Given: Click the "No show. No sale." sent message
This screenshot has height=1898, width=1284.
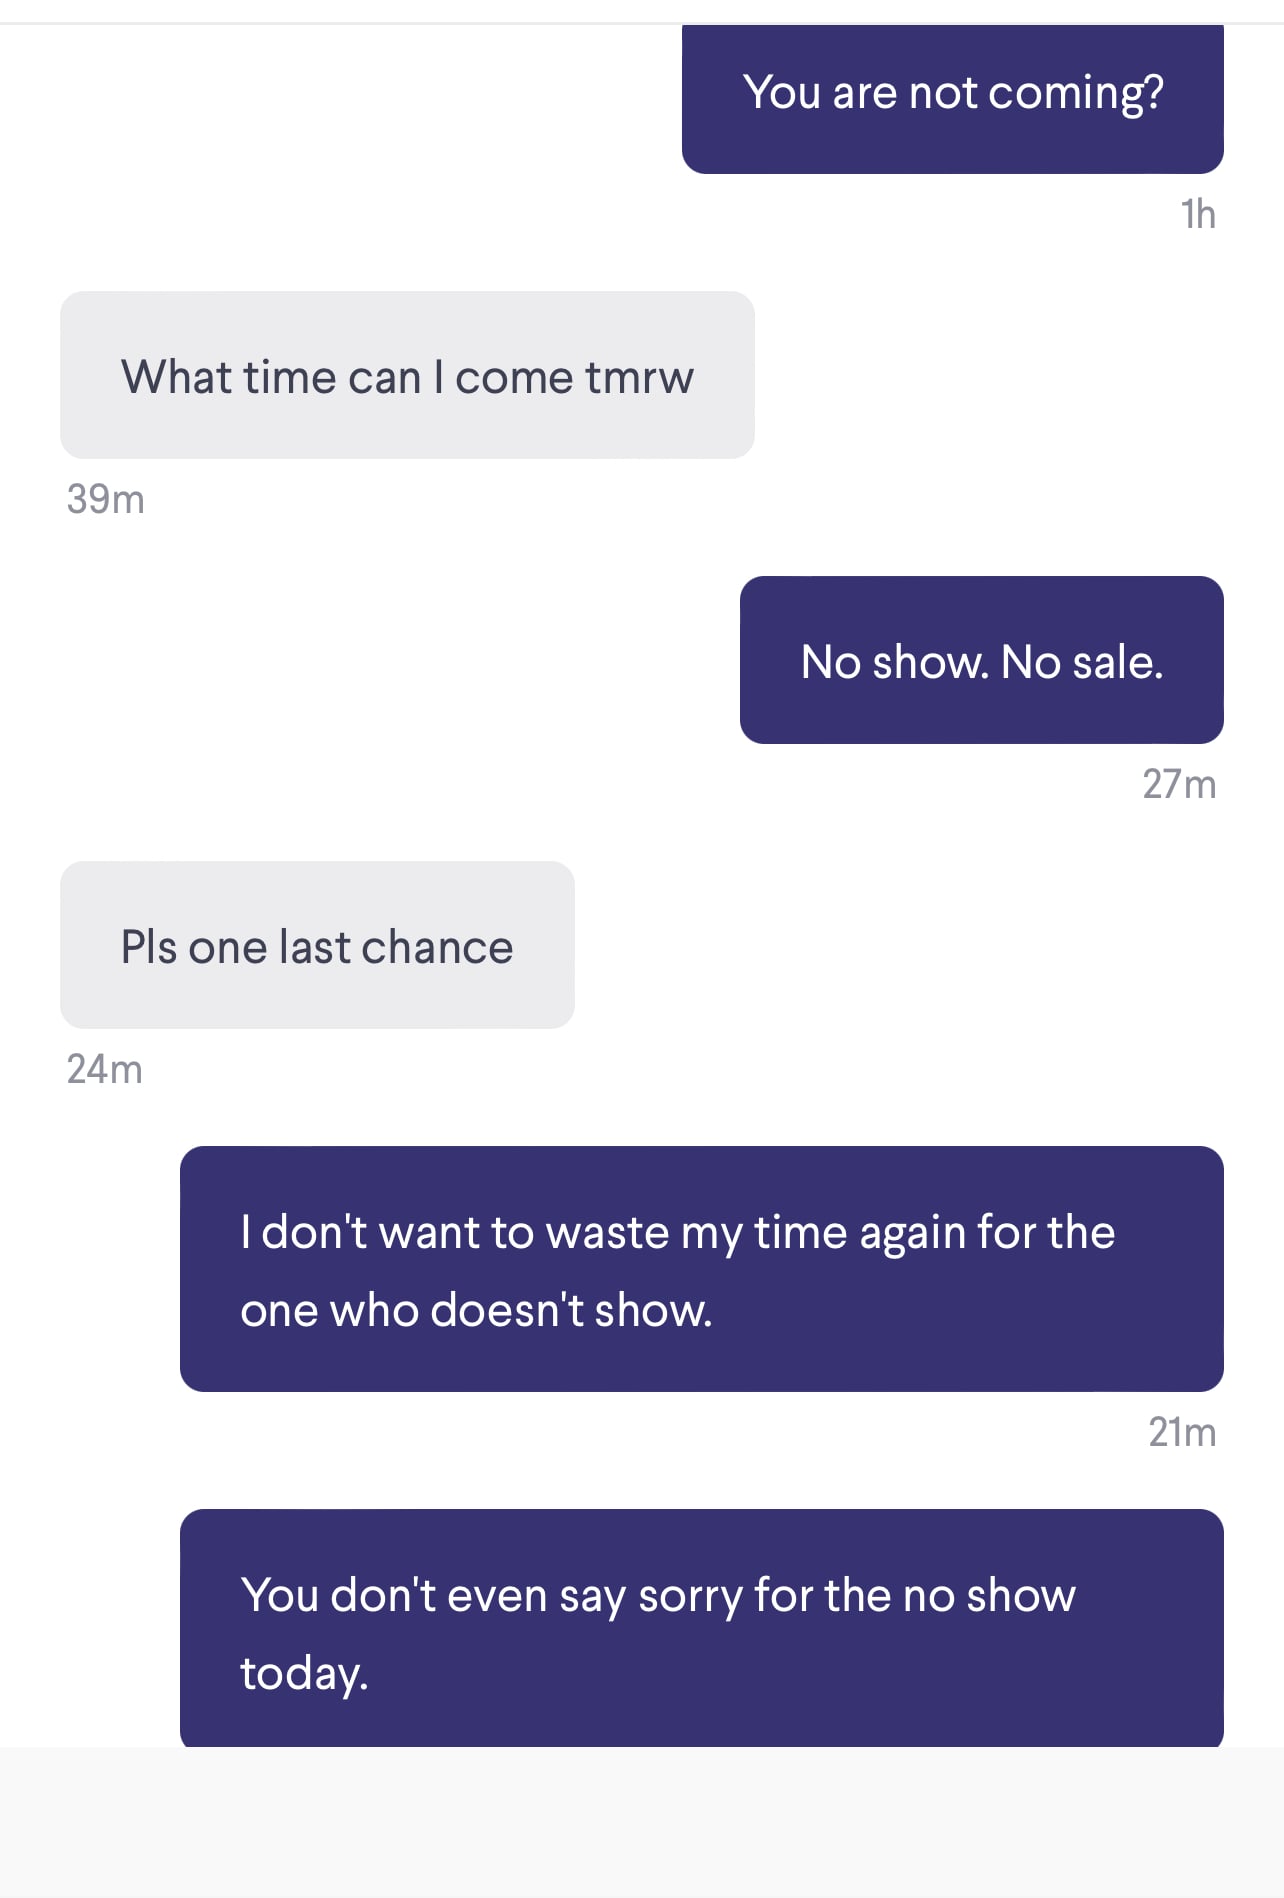Looking at the screenshot, I should click(982, 660).
